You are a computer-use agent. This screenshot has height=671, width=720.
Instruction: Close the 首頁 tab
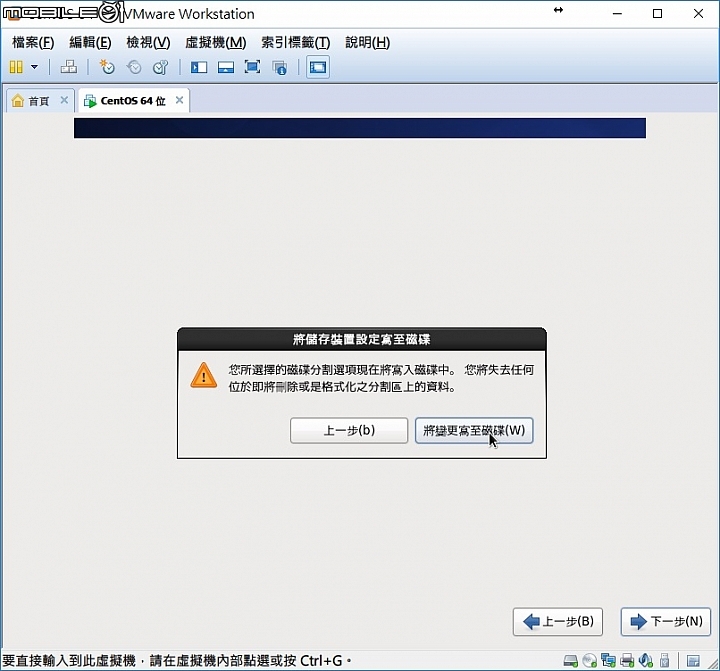tap(64, 100)
